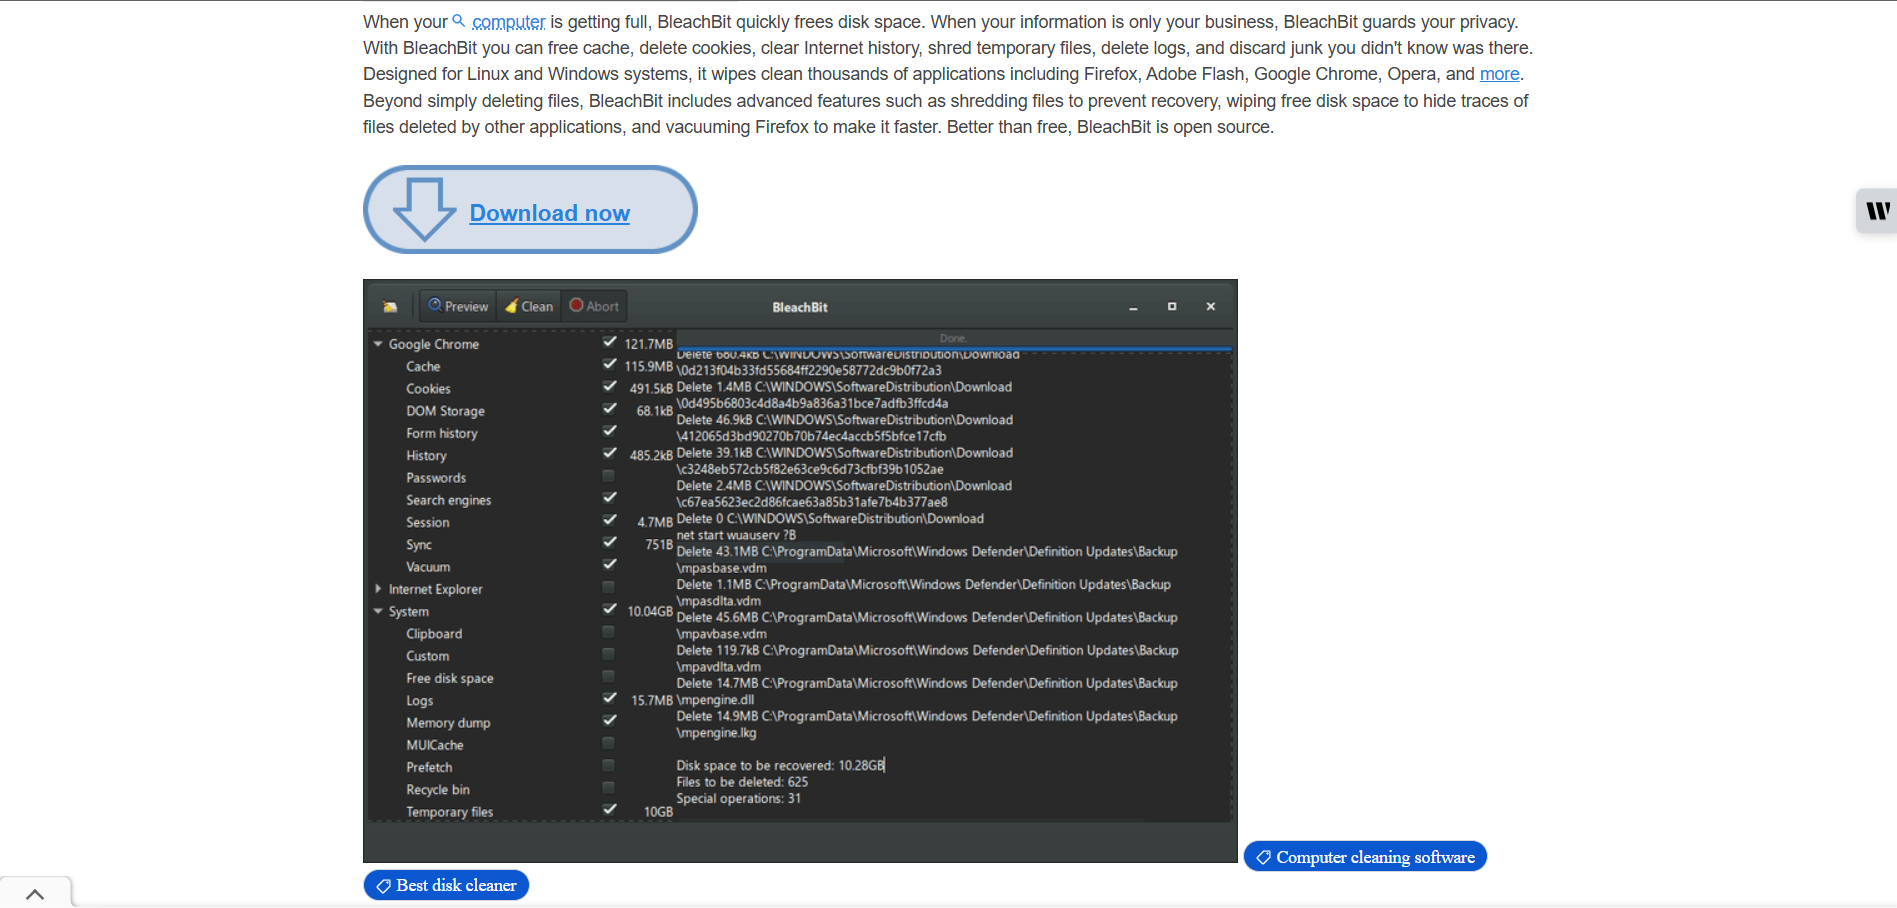The width and height of the screenshot is (1897, 908).
Task: Close the BleachBit window
Action: coord(1211,307)
